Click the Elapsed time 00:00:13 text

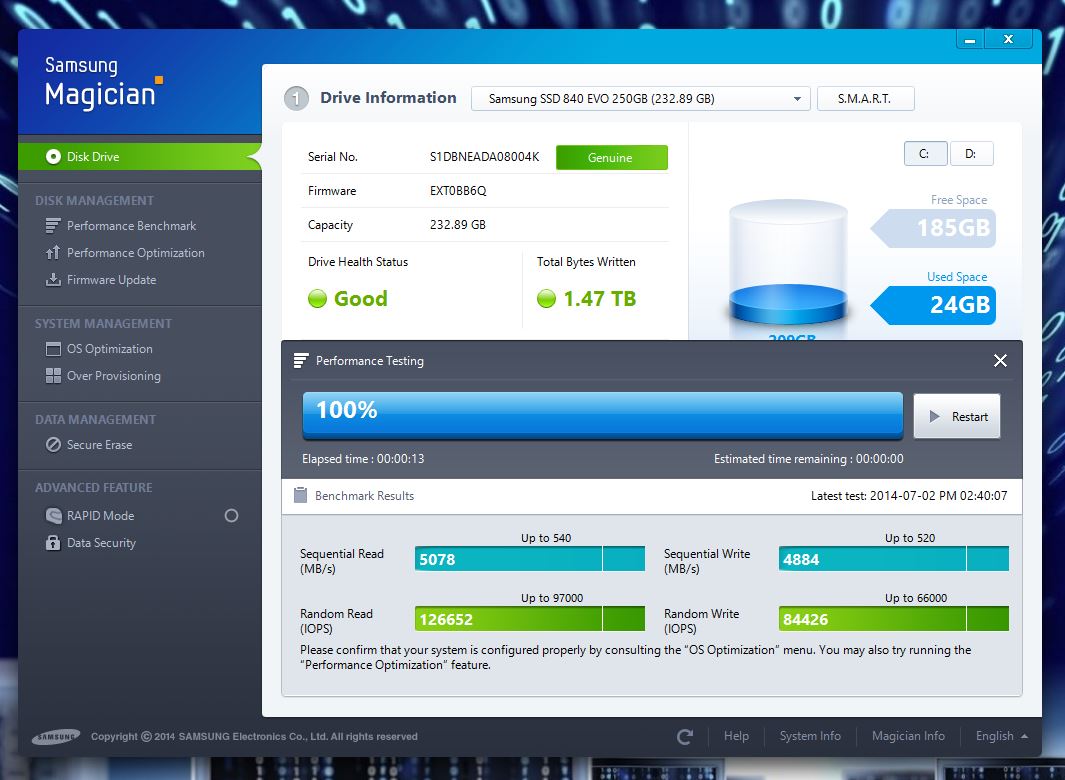pos(363,459)
